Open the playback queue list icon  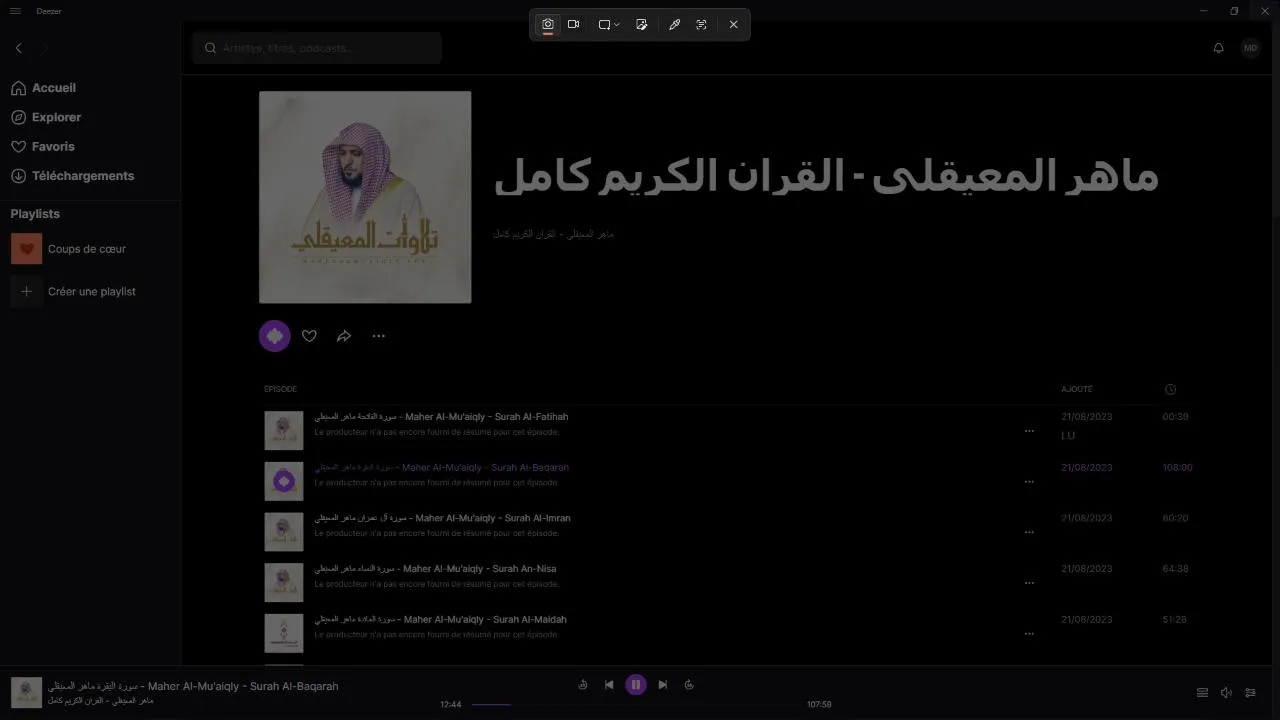tap(1202, 693)
